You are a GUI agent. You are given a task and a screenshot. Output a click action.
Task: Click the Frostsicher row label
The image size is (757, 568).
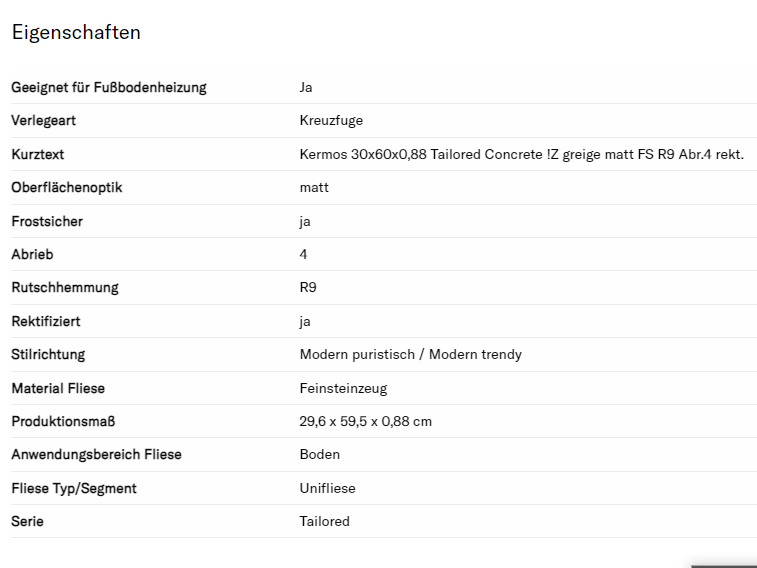[47, 221]
